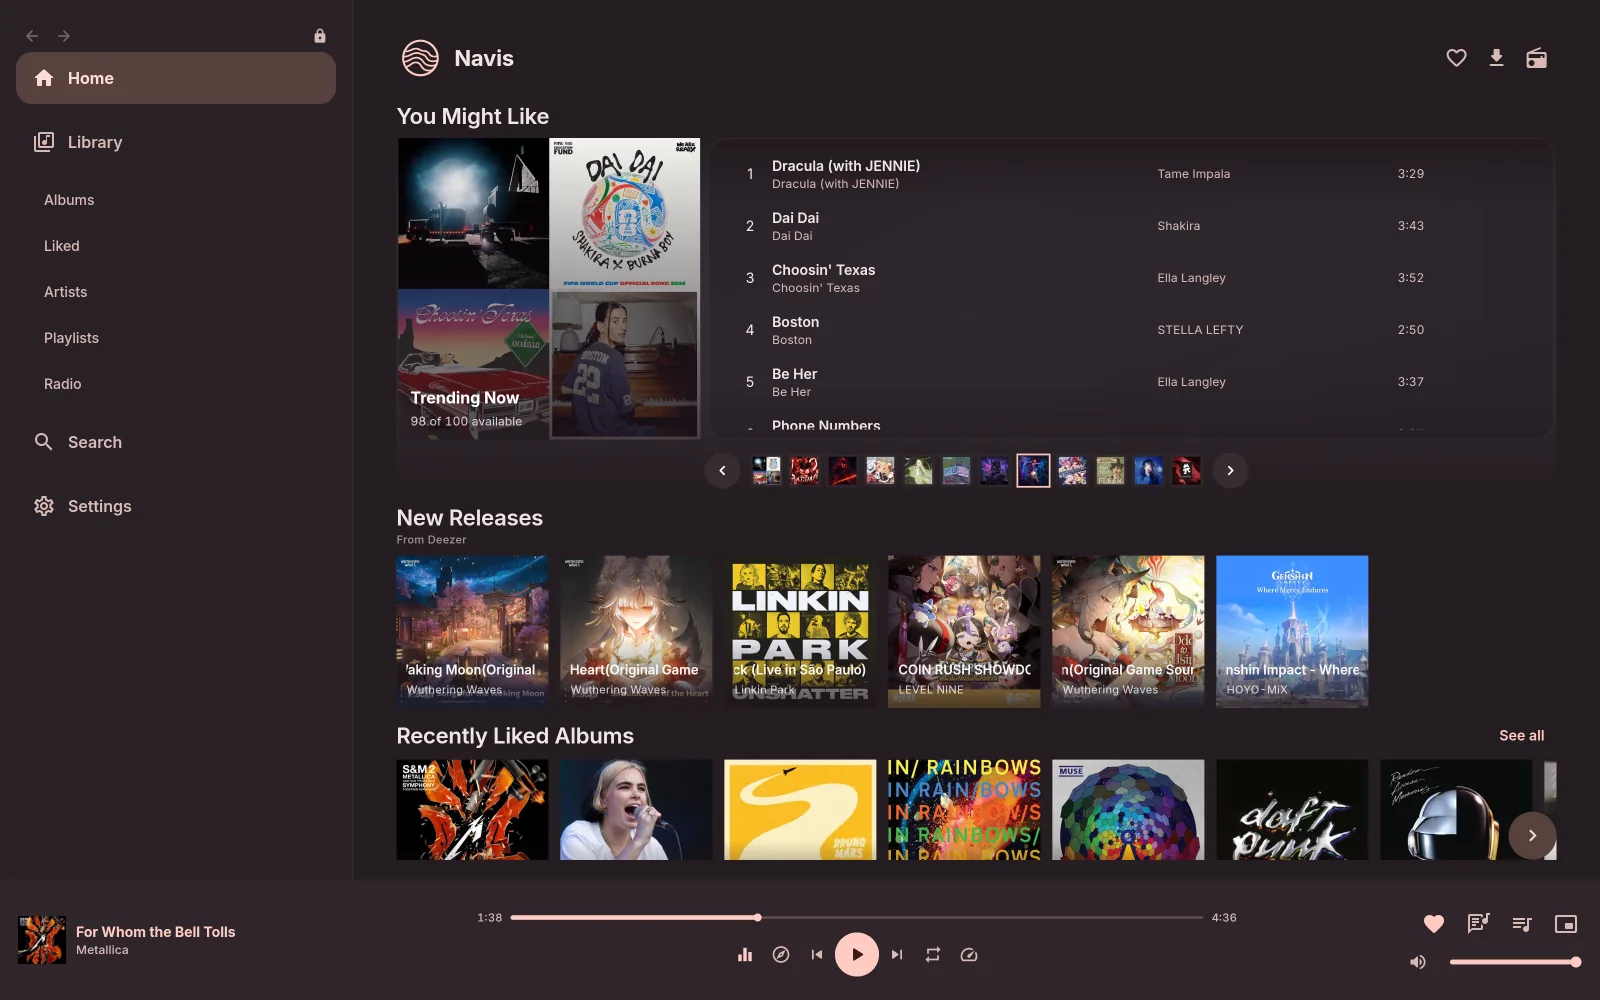Open STELLA LEFTY artist link
The image size is (1600, 1000).
coord(1200,330)
